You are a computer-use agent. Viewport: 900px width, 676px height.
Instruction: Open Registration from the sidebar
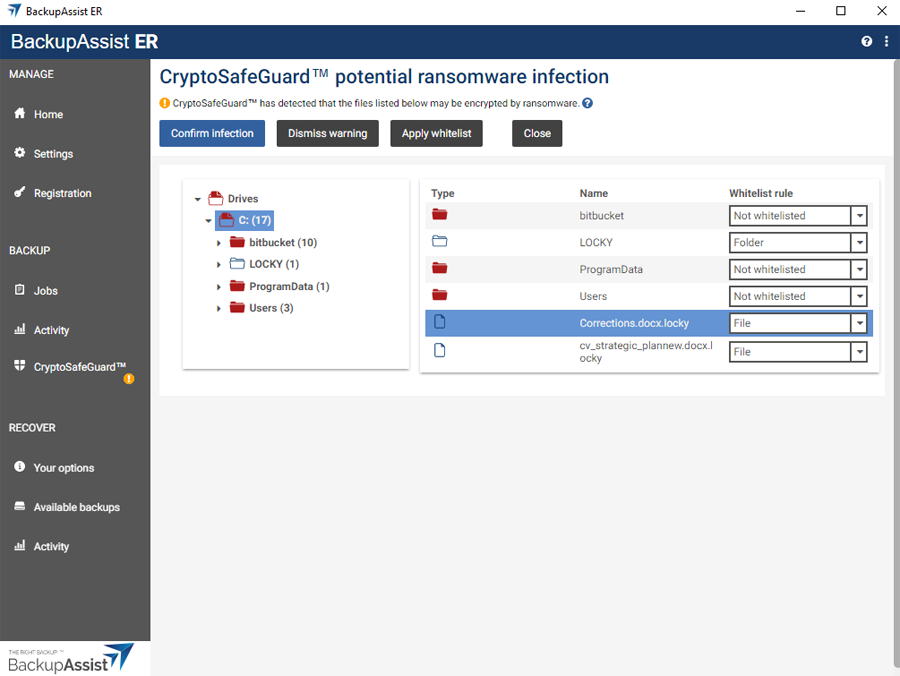[x=63, y=193]
